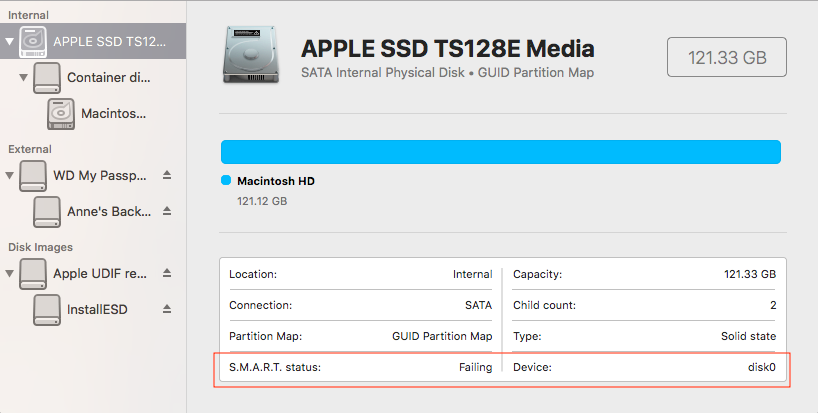The width and height of the screenshot is (818, 413).
Task: Eject the InstallESD volume
Action: click(x=167, y=309)
